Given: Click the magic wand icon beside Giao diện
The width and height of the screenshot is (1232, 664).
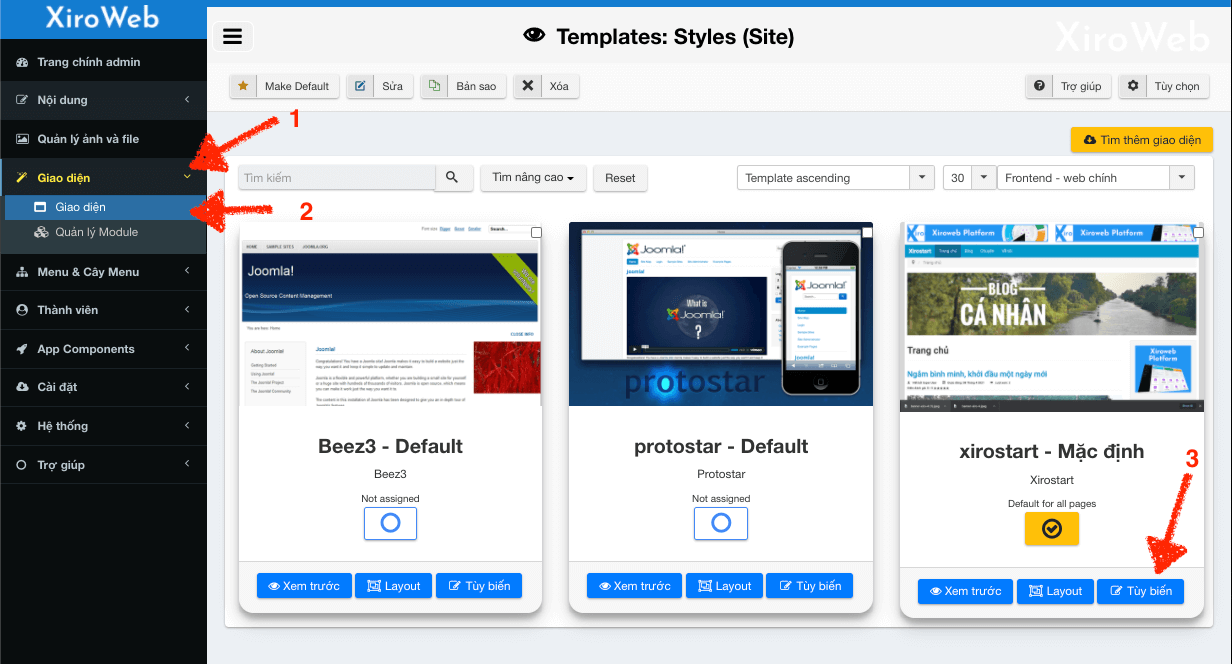Looking at the screenshot, I should point(23,178).
